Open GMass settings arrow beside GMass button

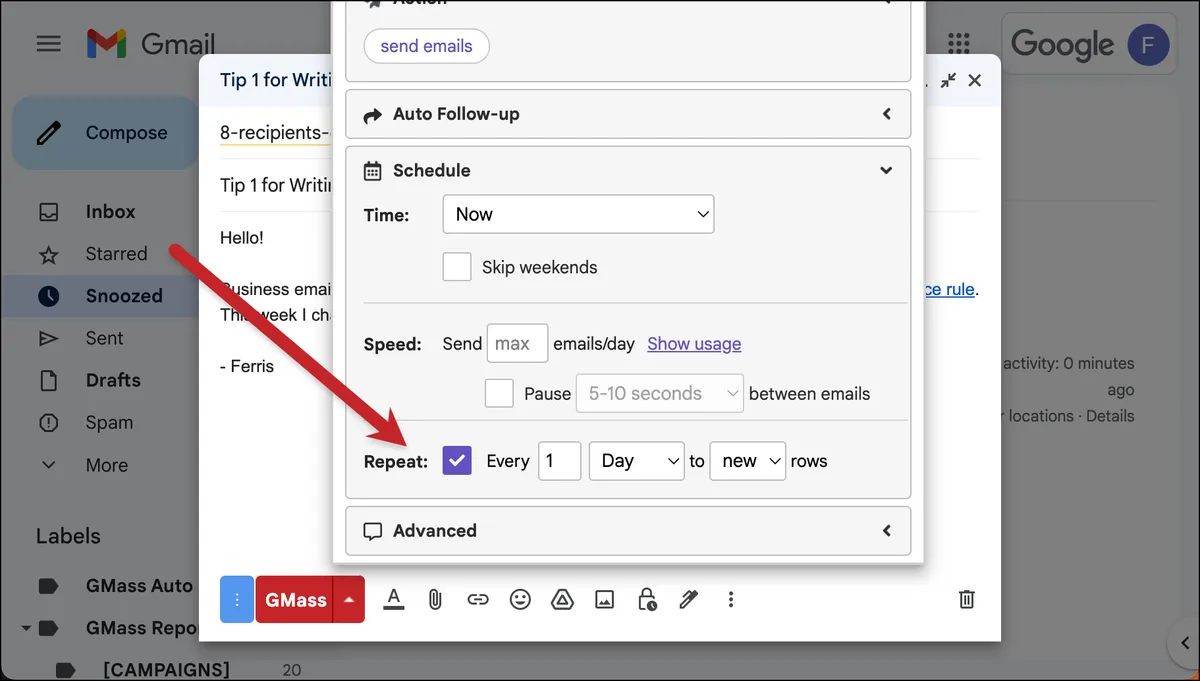349,600
